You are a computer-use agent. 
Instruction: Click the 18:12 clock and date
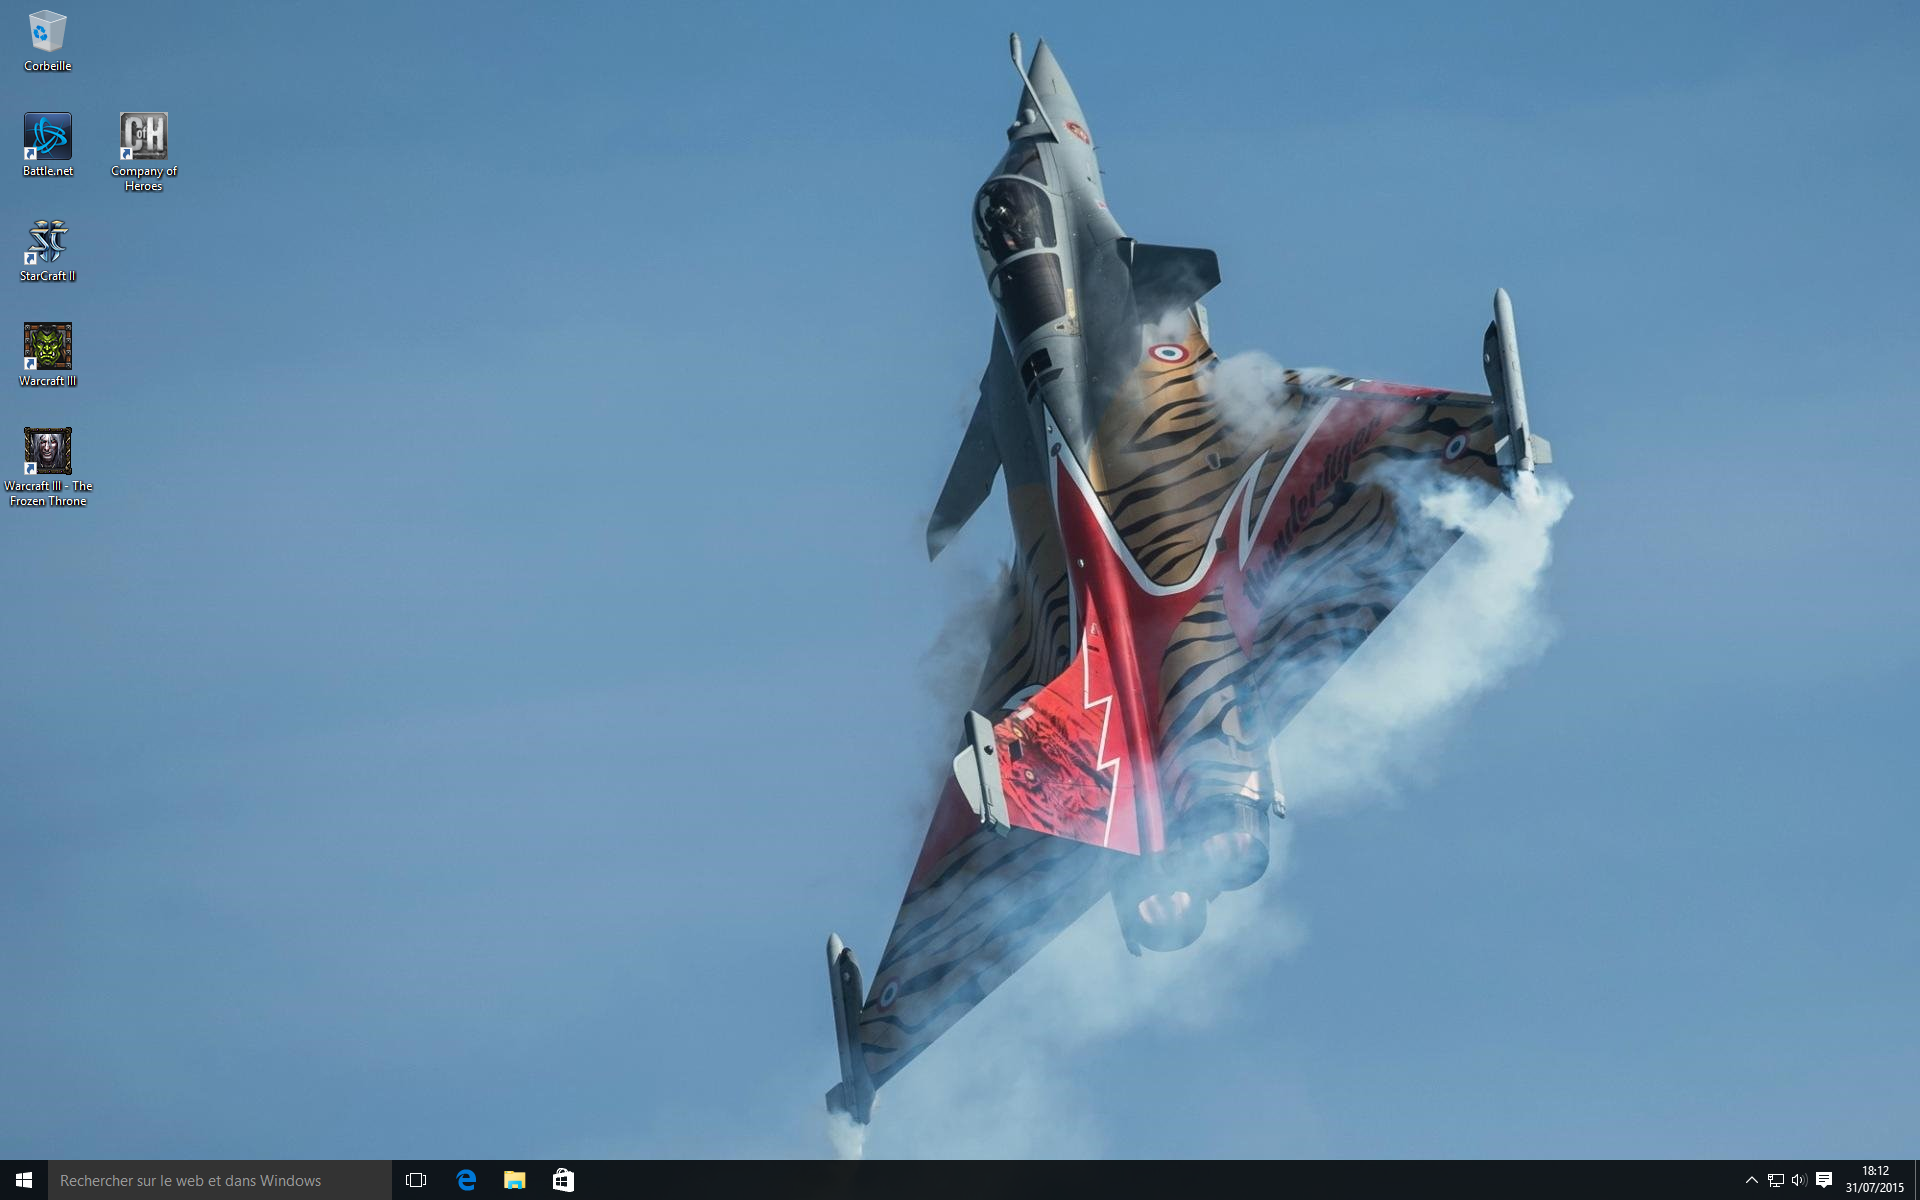(1874, 1180)
